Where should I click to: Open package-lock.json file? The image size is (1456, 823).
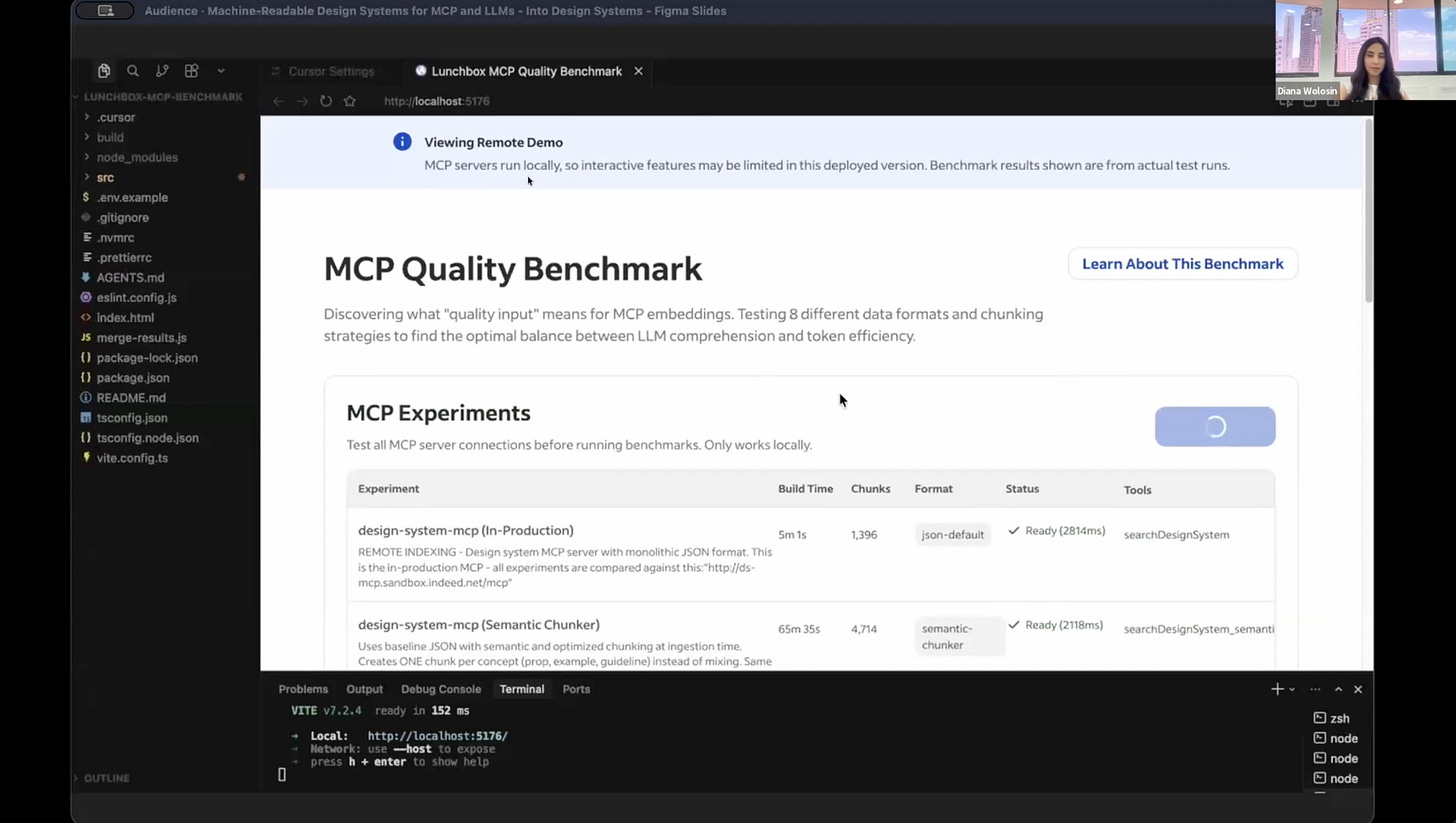(147, 357)
